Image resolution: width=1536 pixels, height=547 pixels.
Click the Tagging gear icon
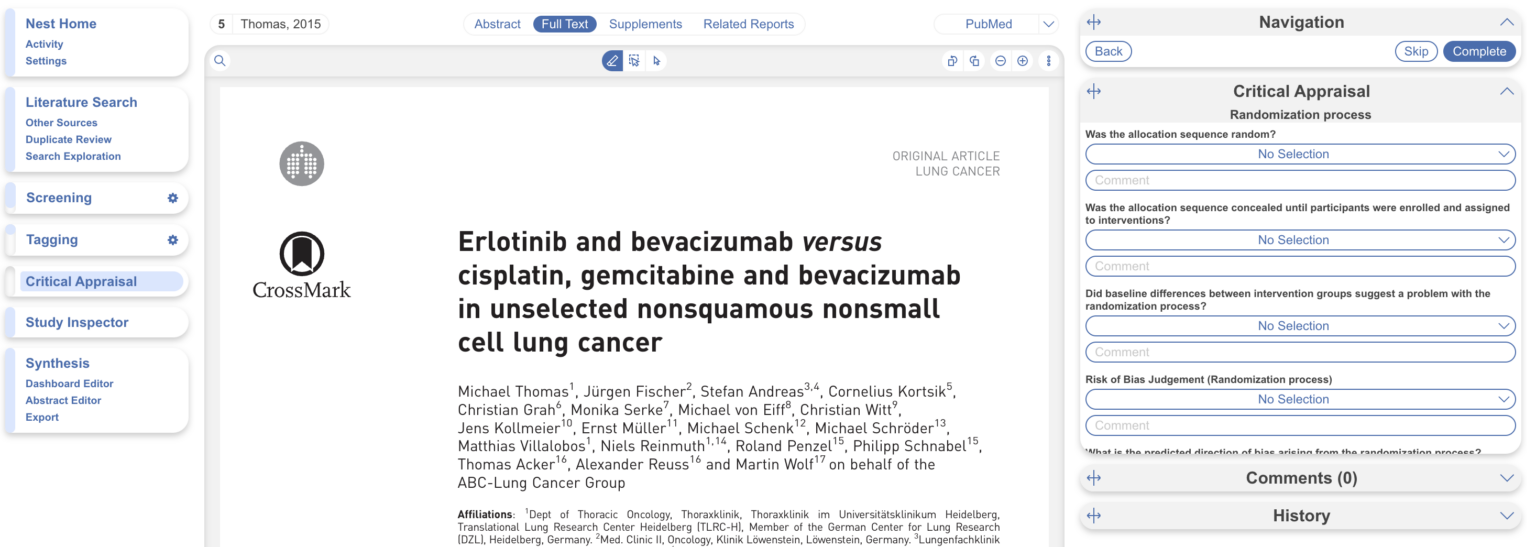coord(172,240)
